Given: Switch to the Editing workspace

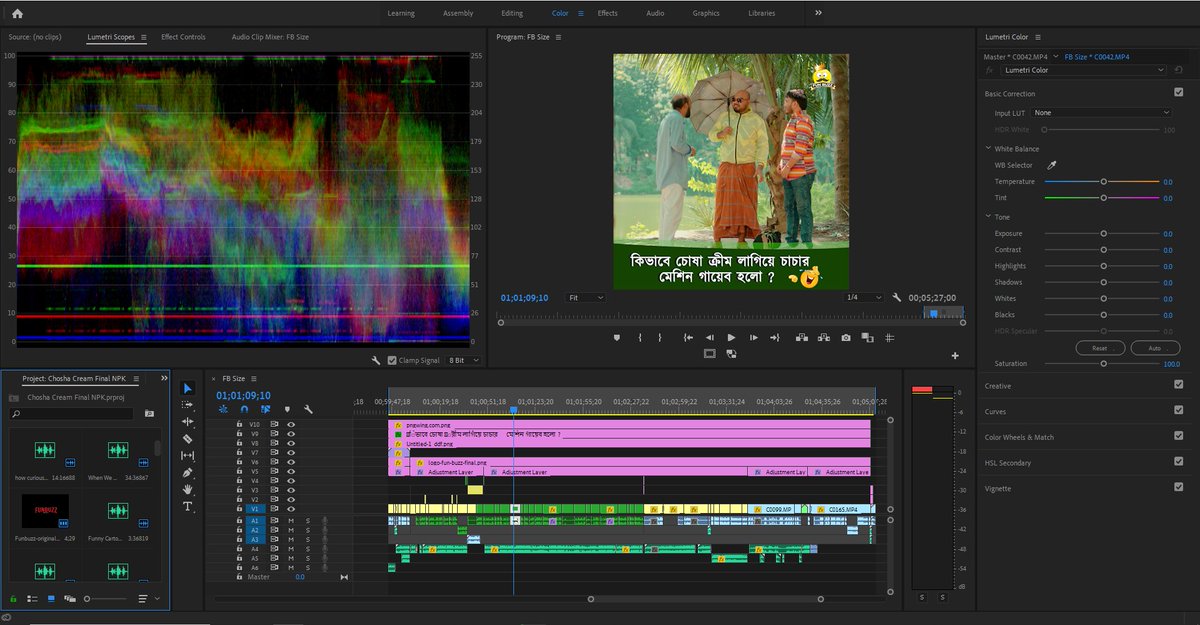Looking at the screenshot, I should point(512,14).
